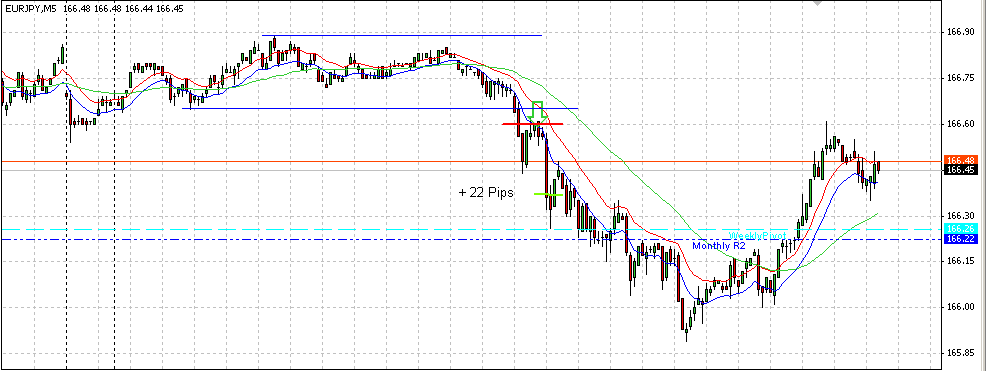Click the chart shift triangle at top right
The width and height of the screenshot is (986, 371).
point(817,3)
